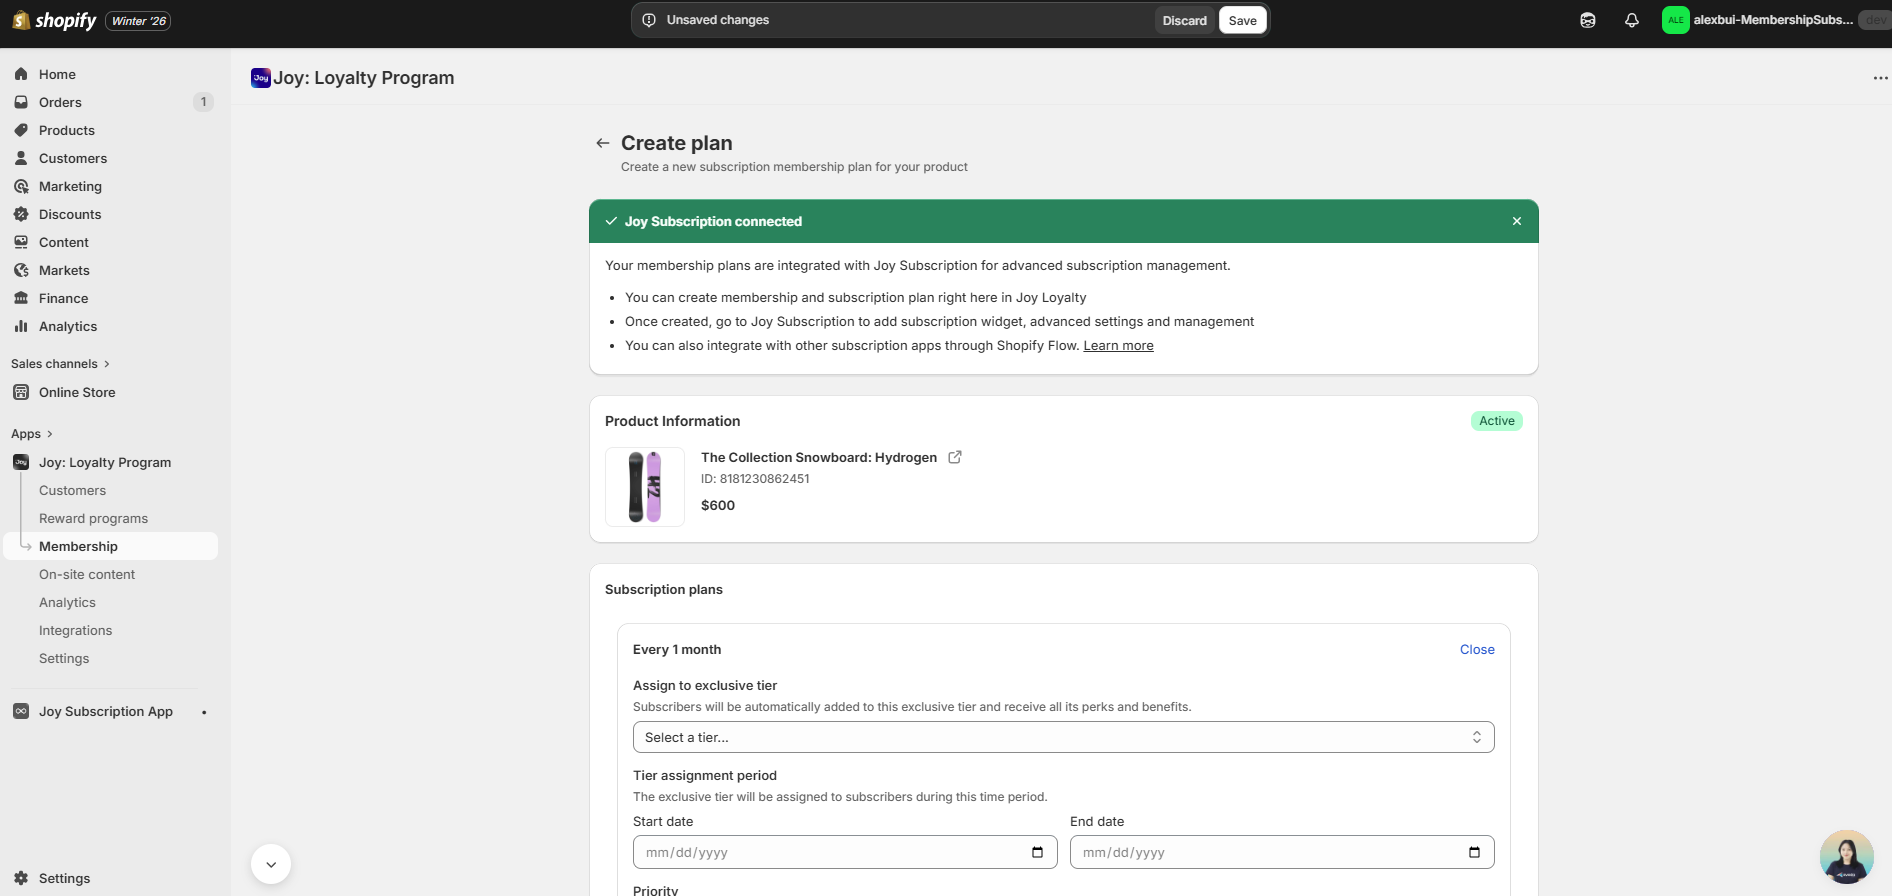Open the support chat avatar
Screen dimensions: 1892x896
1846,857
